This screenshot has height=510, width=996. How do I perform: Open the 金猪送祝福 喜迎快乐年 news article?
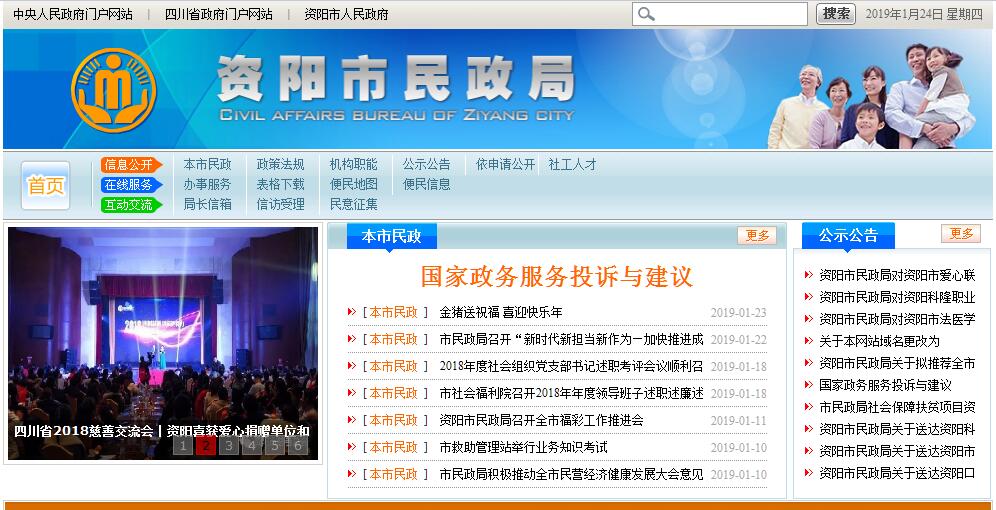click(501, 312)
